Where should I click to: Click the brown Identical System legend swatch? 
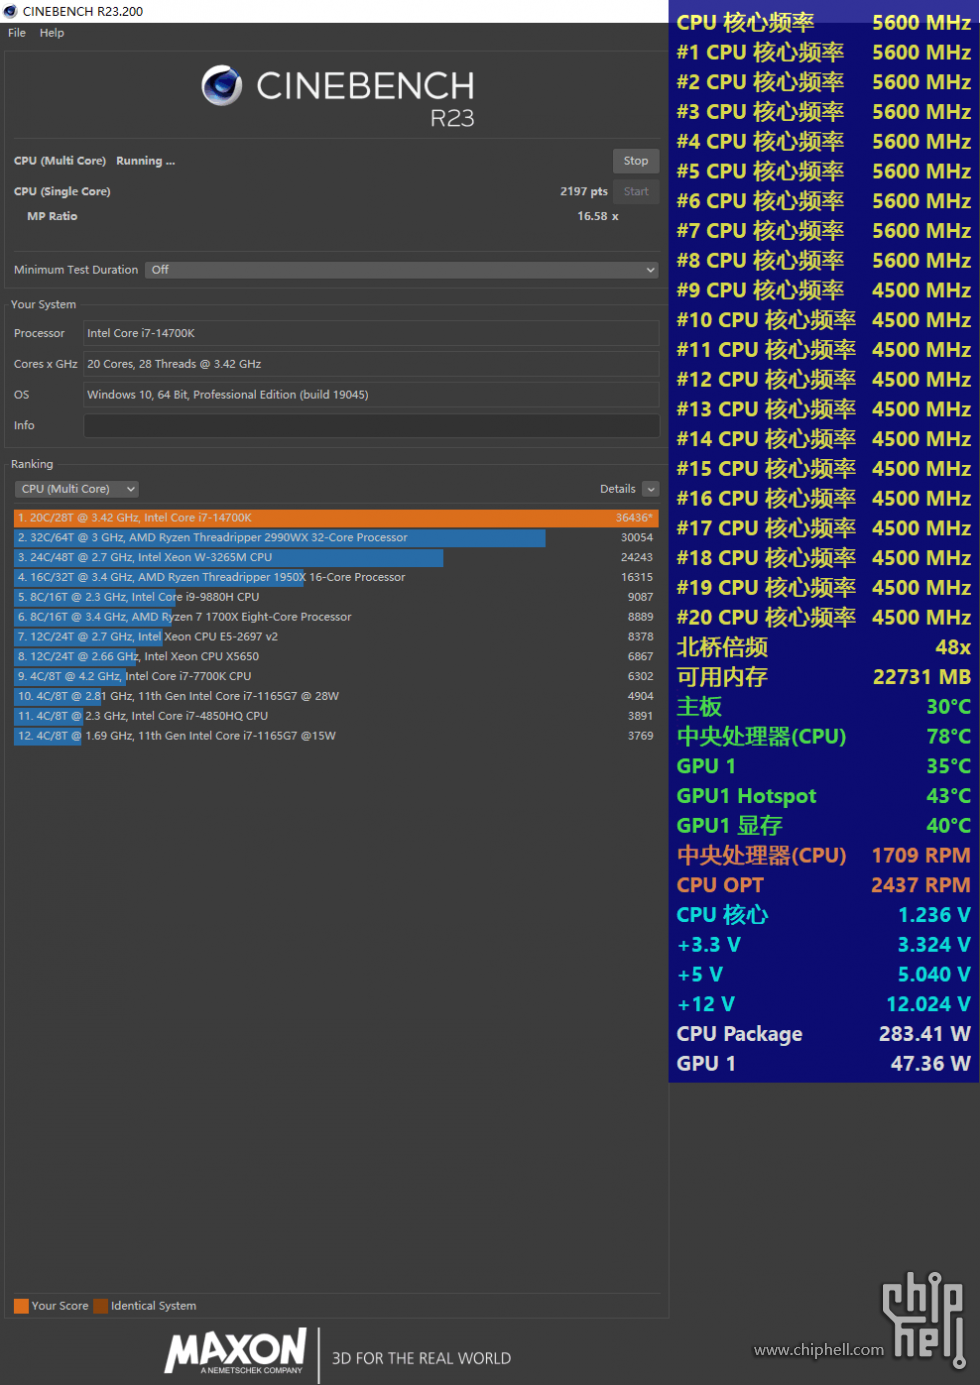point(100,1306)
